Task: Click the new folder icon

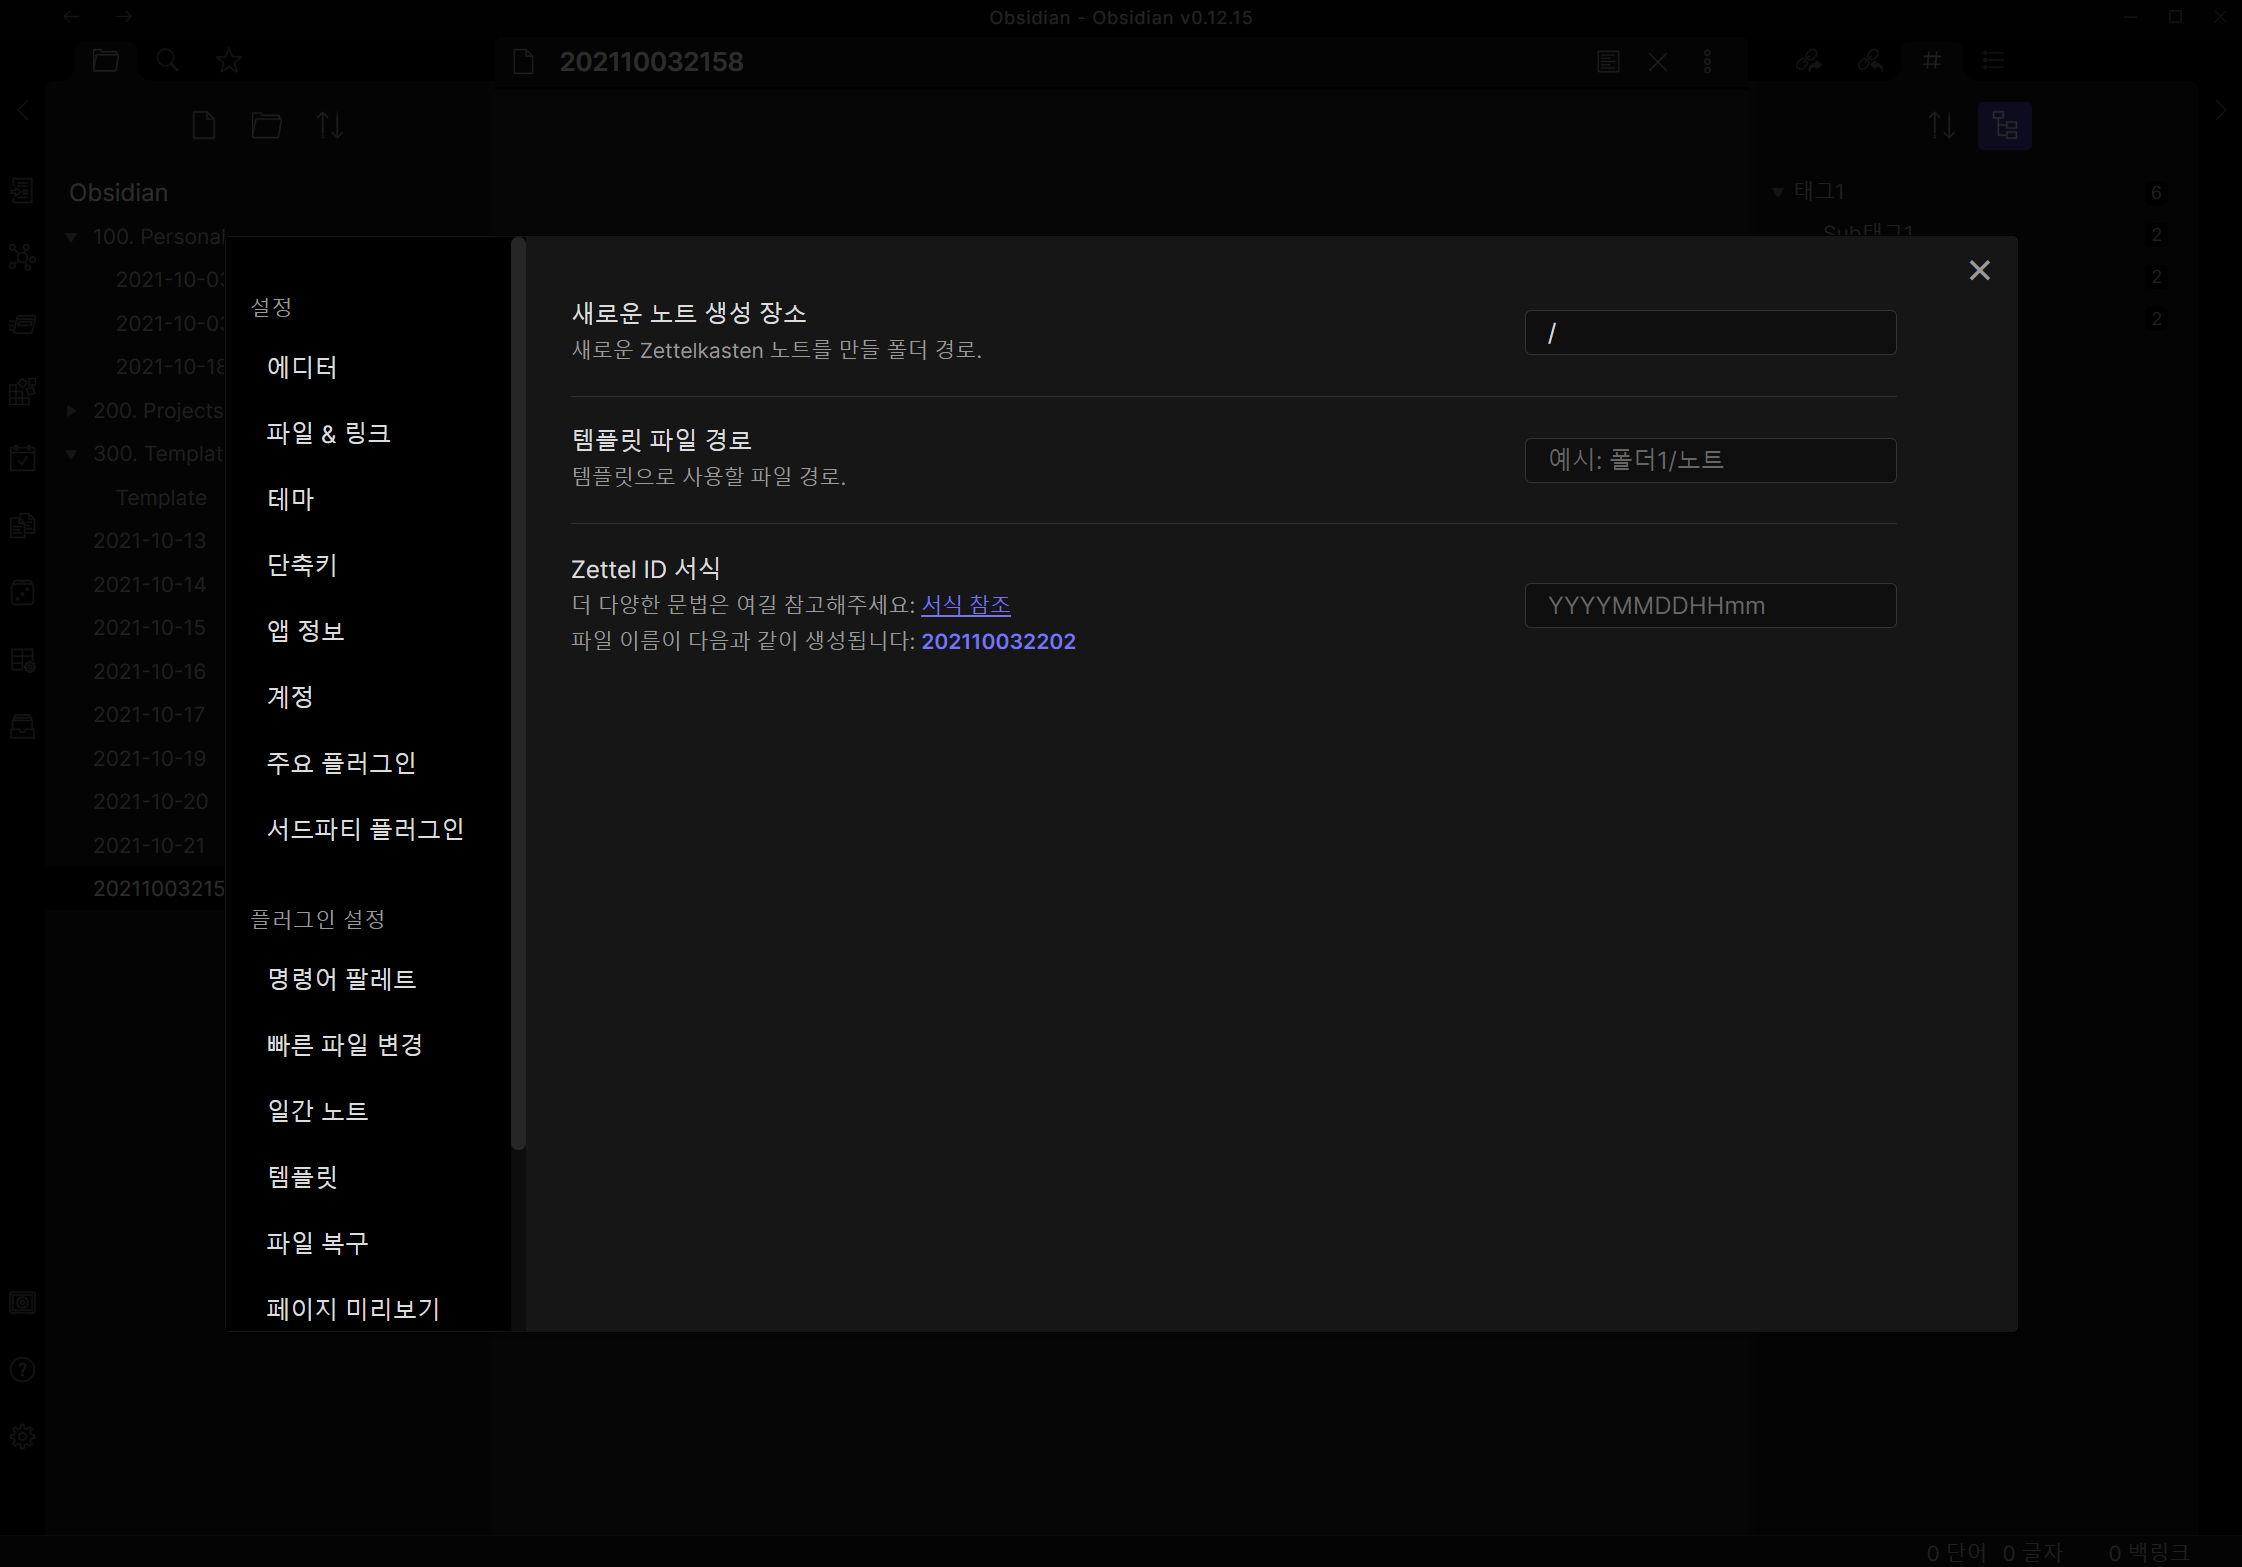Action: (x=266, y=126)
